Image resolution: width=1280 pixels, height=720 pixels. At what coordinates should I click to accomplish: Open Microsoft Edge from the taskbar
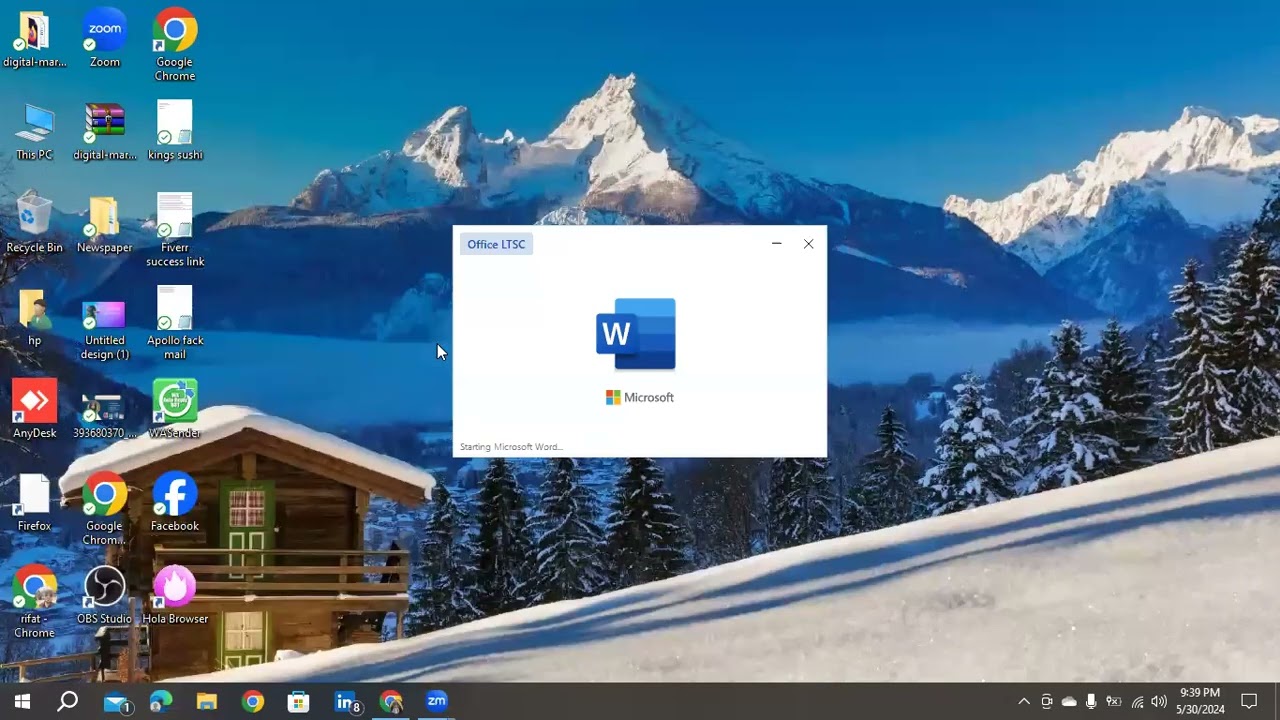161,702
